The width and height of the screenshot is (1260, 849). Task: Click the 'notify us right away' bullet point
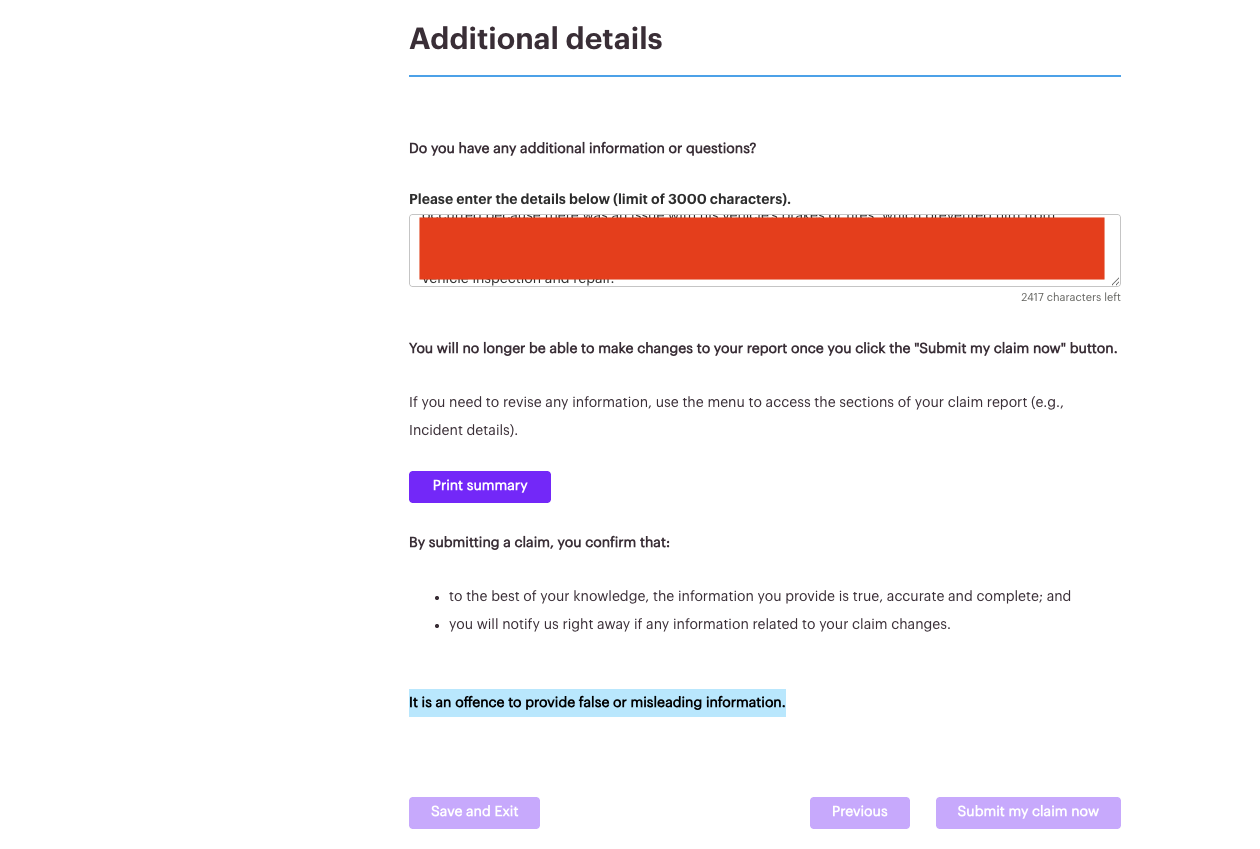pos(699,624)
